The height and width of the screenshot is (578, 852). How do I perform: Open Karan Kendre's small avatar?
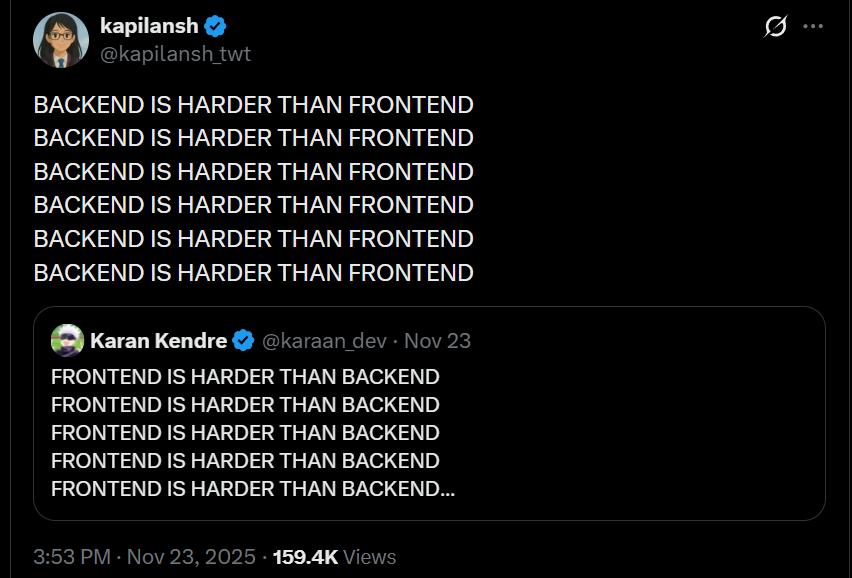point(68,341)
